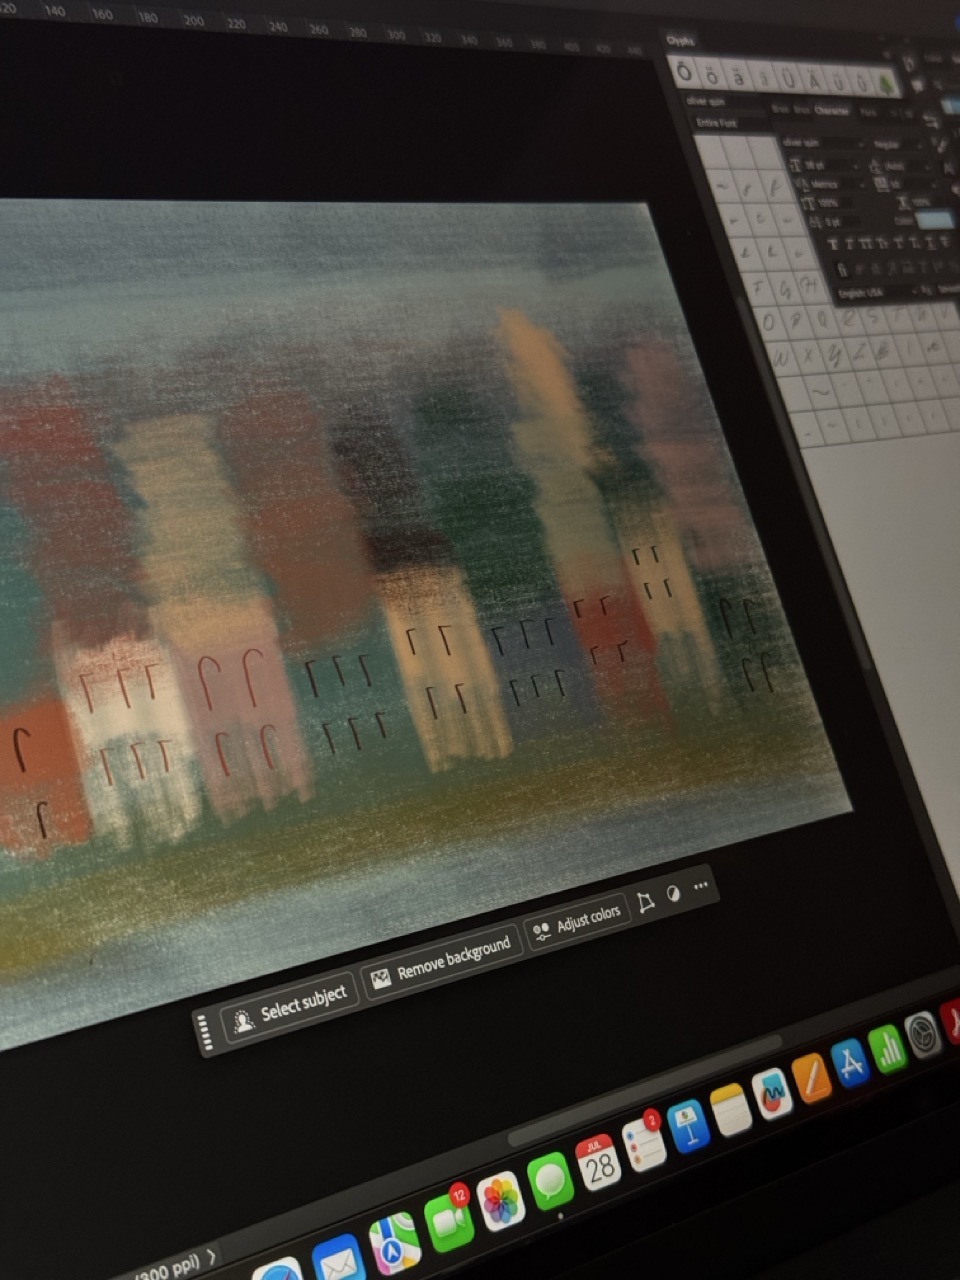Switch to the Character tab
This screenshot has height=1280, width=960.
(833, 112)
